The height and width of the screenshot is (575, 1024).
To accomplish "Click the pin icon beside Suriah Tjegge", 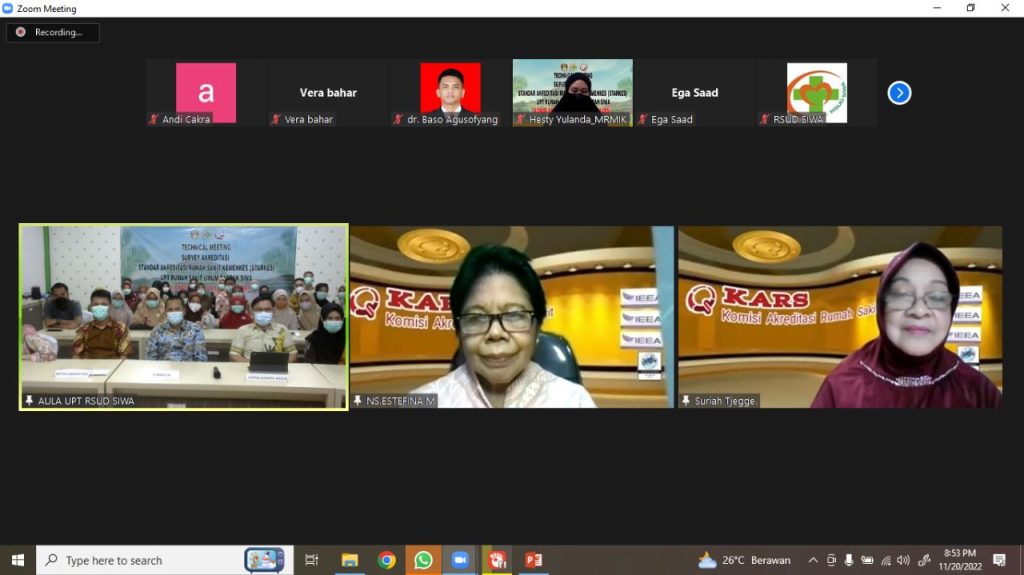I will (x=686, y=401).
